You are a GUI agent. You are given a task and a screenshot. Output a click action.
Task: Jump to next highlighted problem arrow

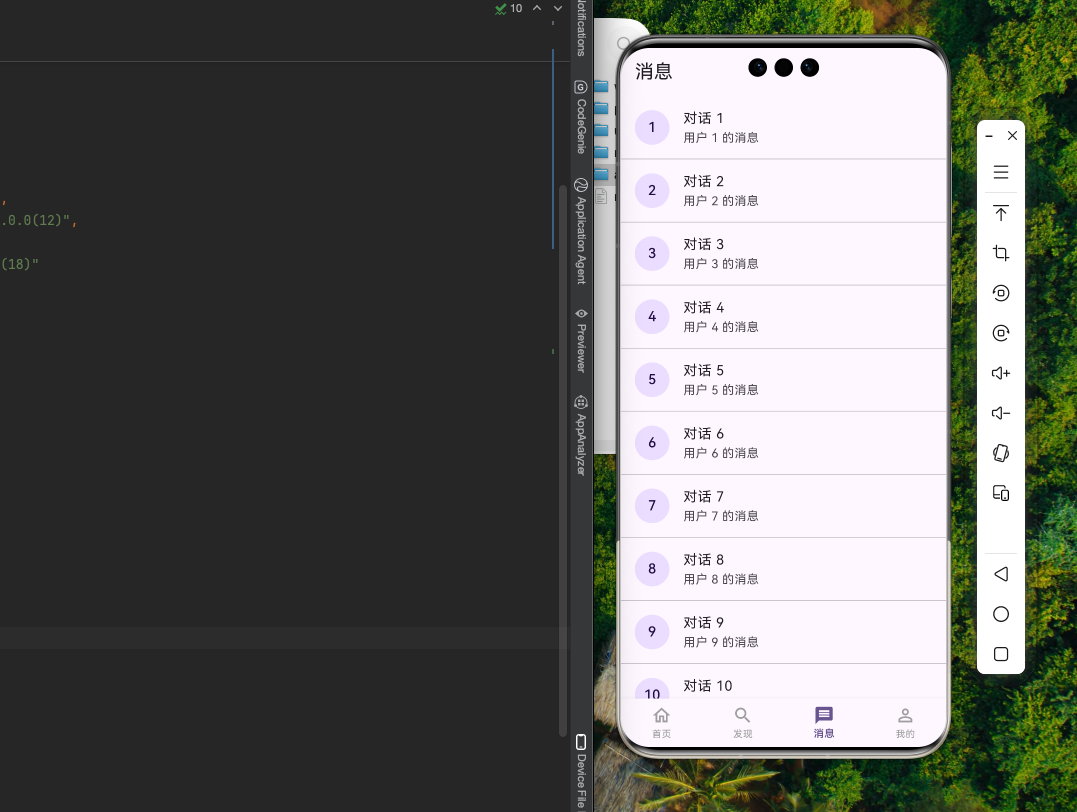(x=558, y=8)
